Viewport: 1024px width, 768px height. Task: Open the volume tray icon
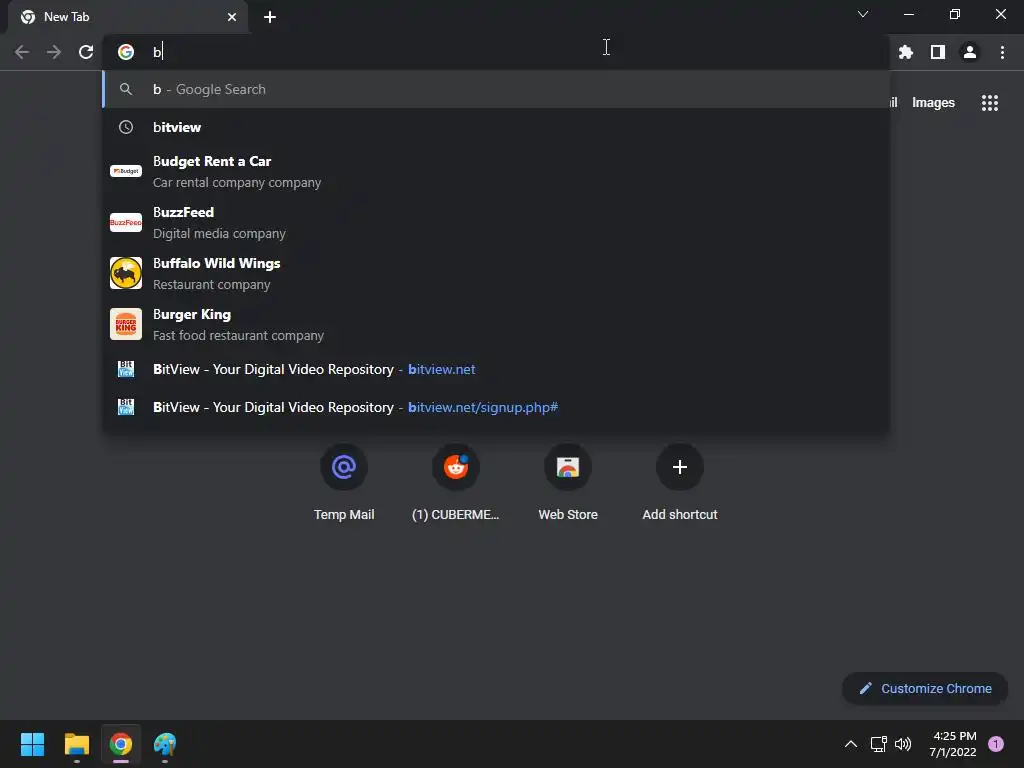(903, 744)
